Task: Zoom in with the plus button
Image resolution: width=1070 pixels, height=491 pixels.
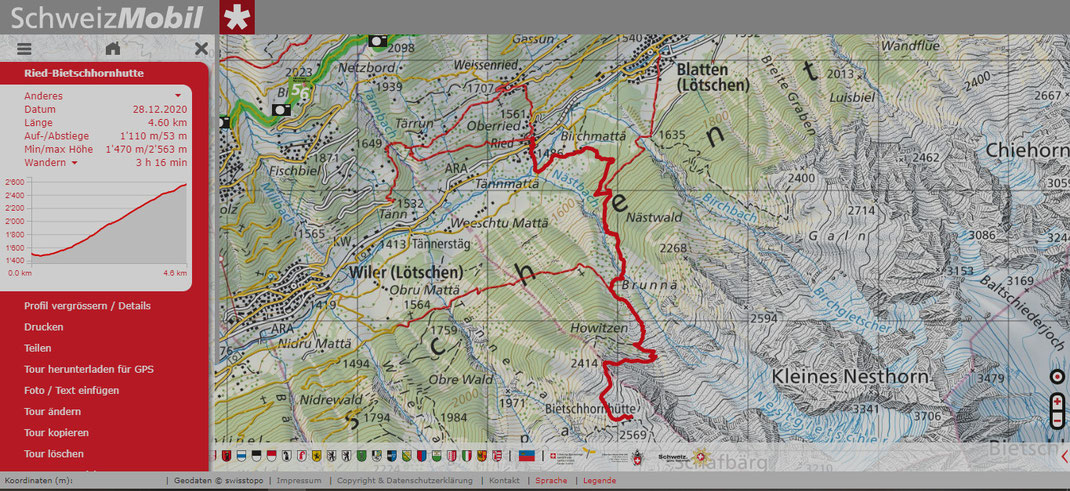Action: [x=1057, y=402]
